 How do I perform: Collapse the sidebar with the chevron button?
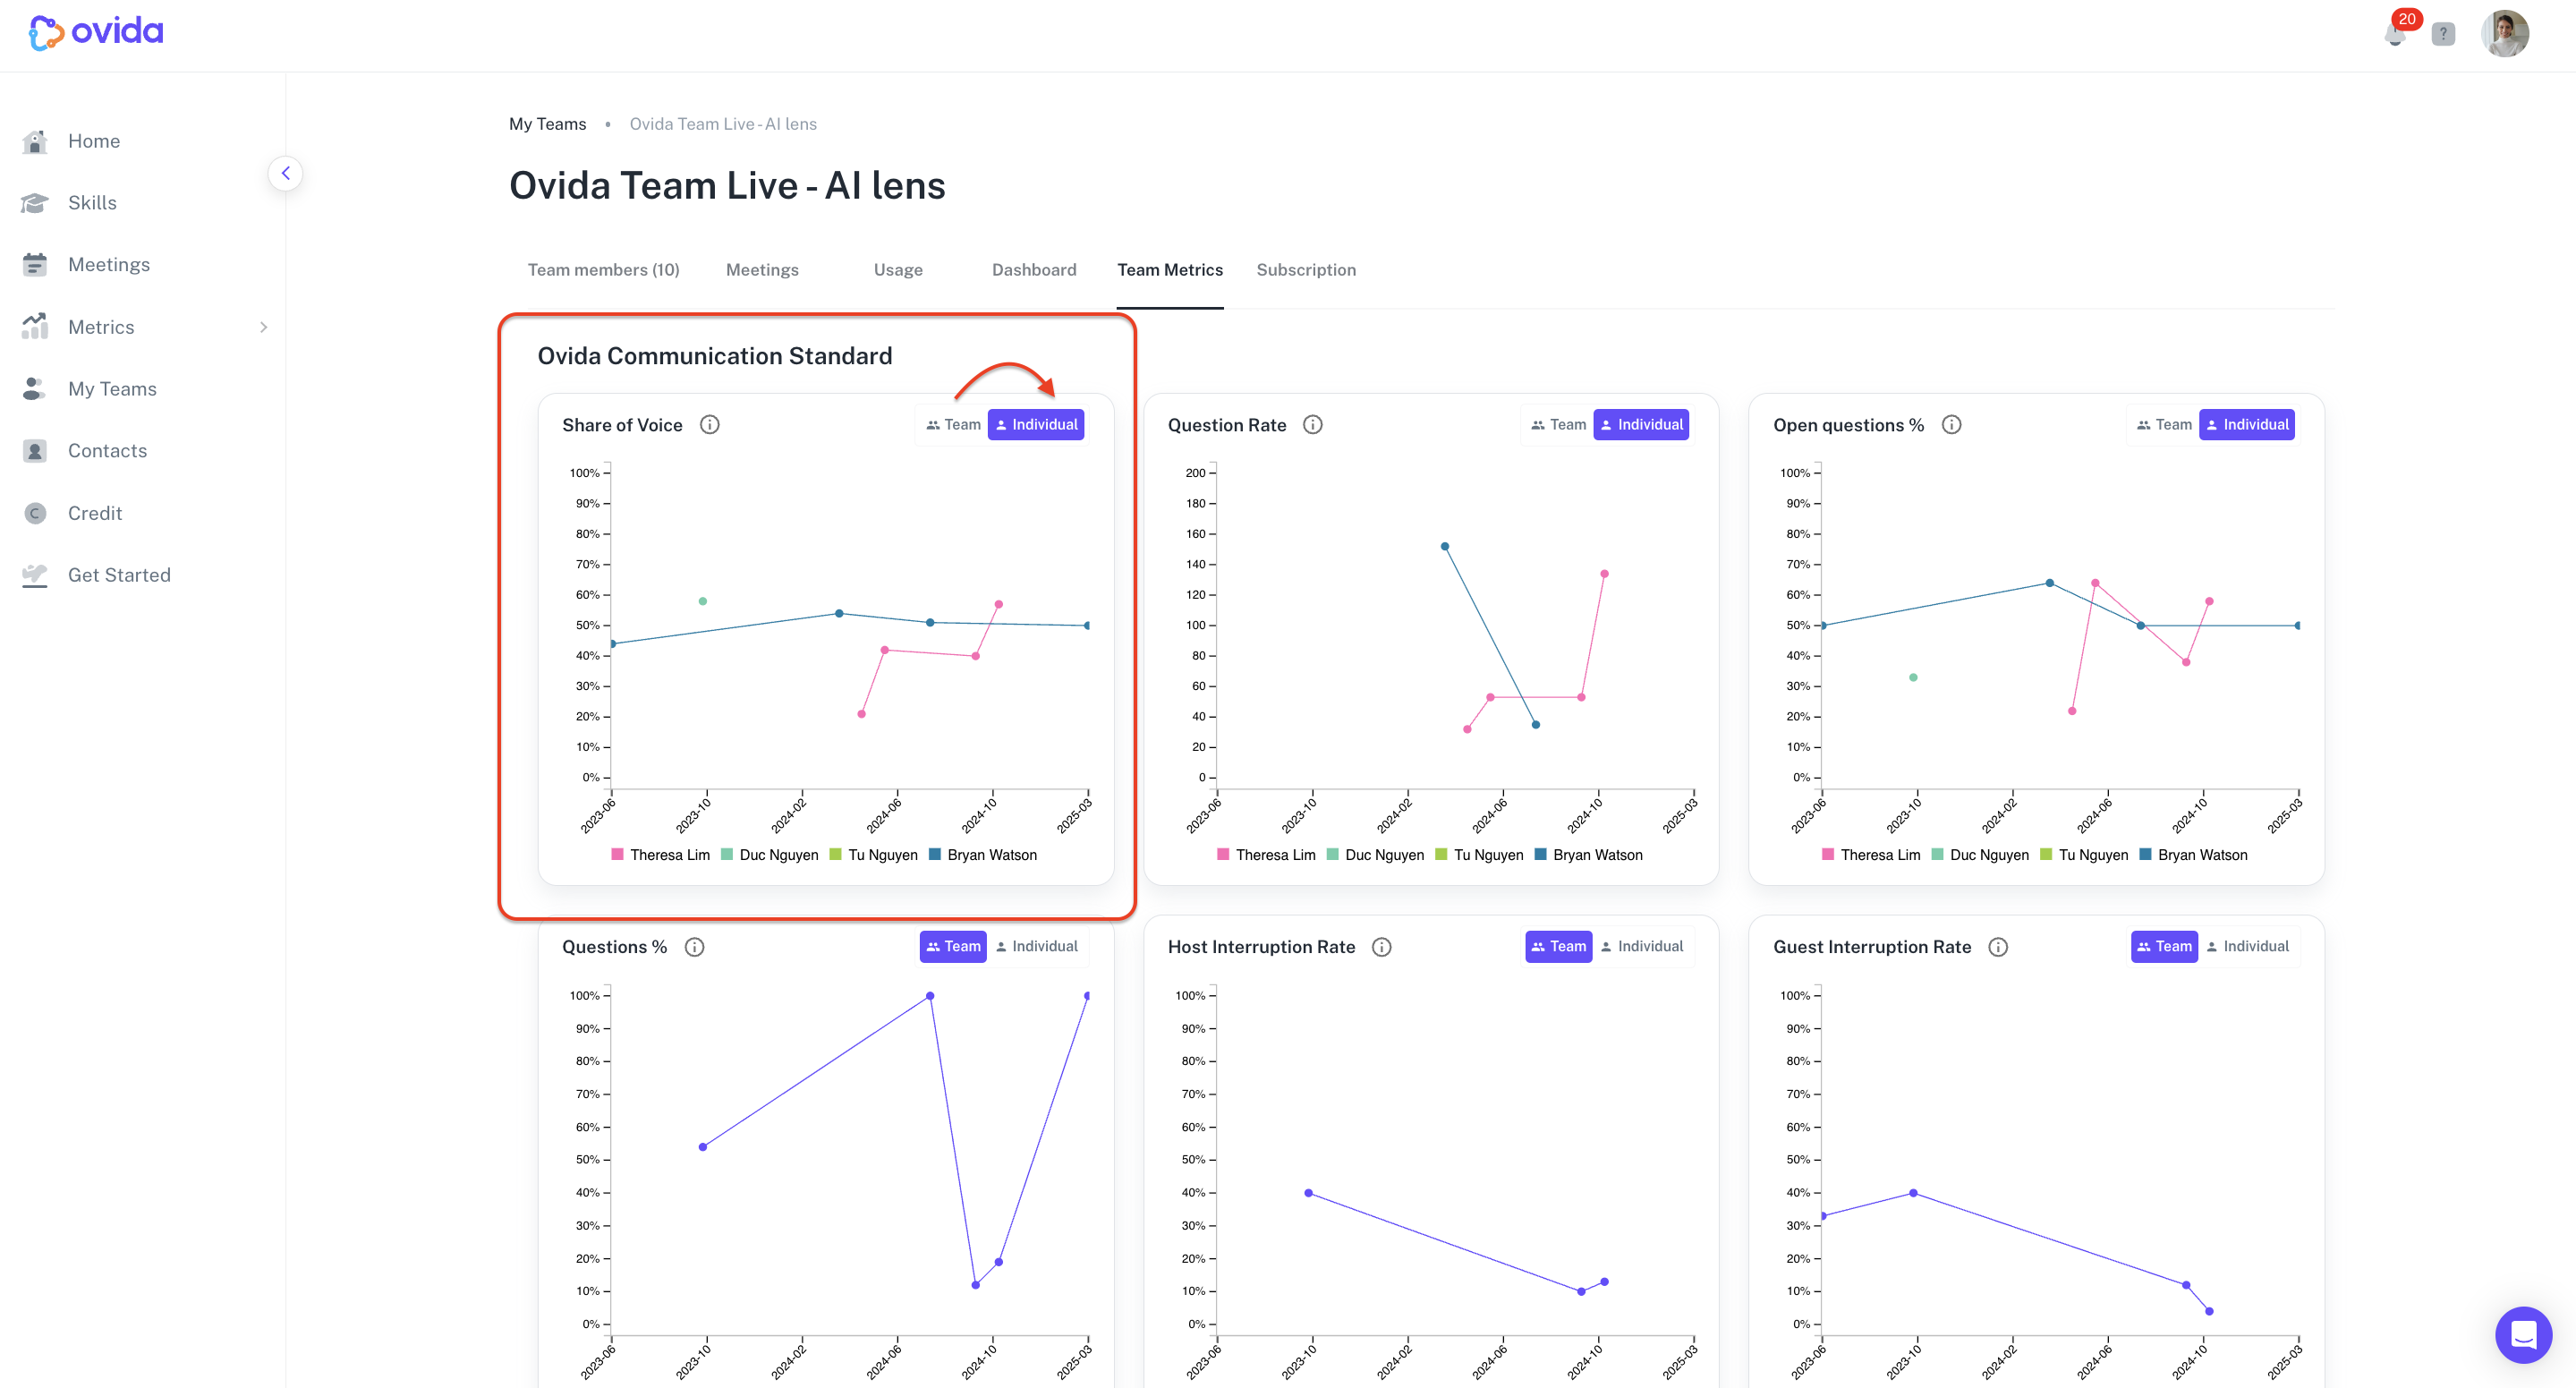(285, 173)
